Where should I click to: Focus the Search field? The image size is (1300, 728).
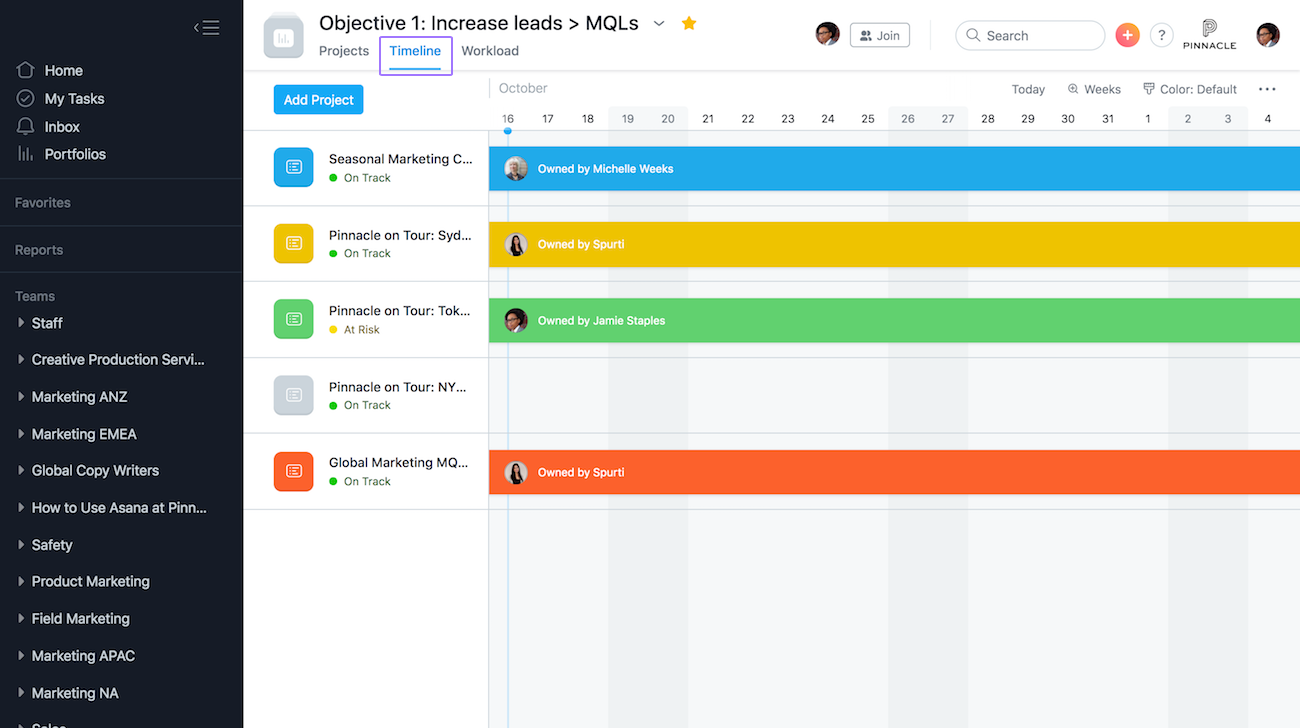pyautogui.click(x=1030, y=35)
